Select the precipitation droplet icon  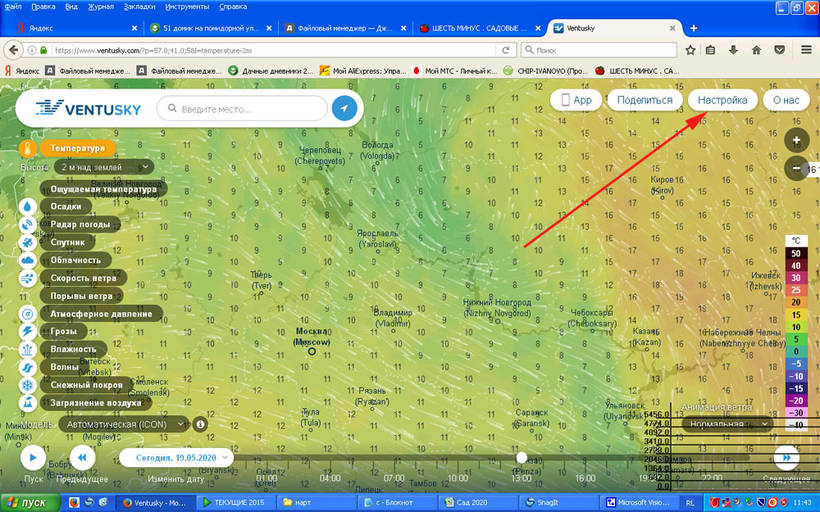point(28,205)
